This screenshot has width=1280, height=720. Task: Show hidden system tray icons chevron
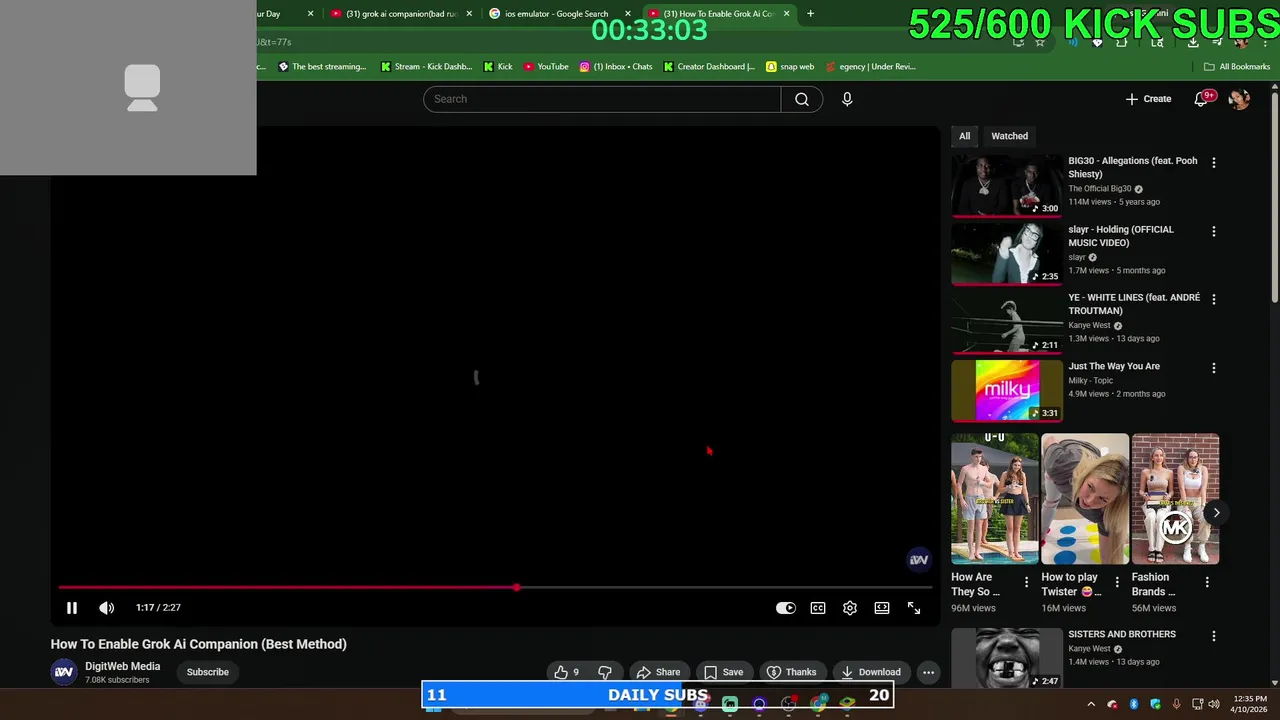[x=1091, y=704]
